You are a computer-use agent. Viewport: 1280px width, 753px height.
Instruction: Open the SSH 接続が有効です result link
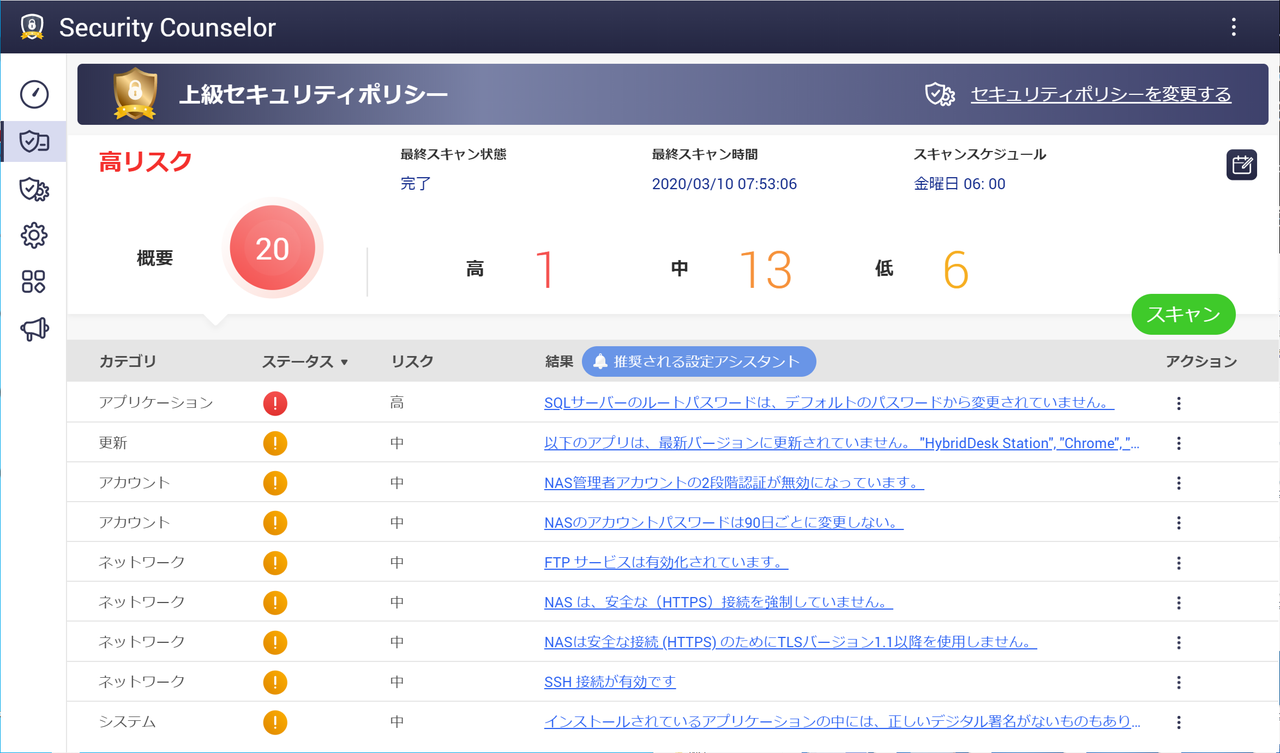tap(609, 682)
